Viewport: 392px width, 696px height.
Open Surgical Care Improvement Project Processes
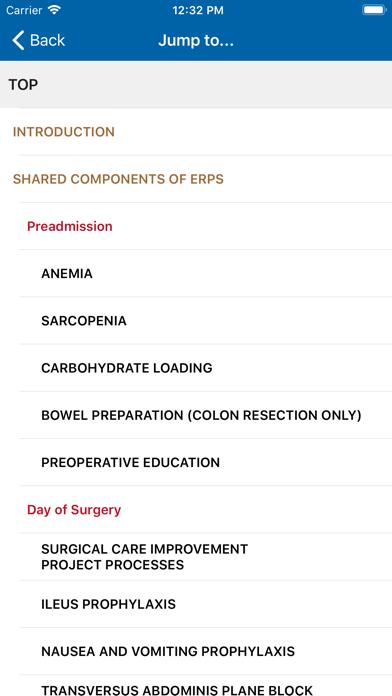[196, 557]
